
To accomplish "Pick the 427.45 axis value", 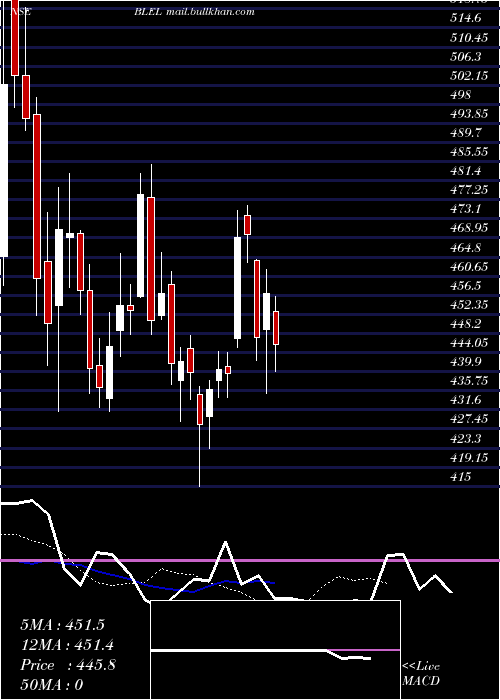I will (x=469, y=419).
